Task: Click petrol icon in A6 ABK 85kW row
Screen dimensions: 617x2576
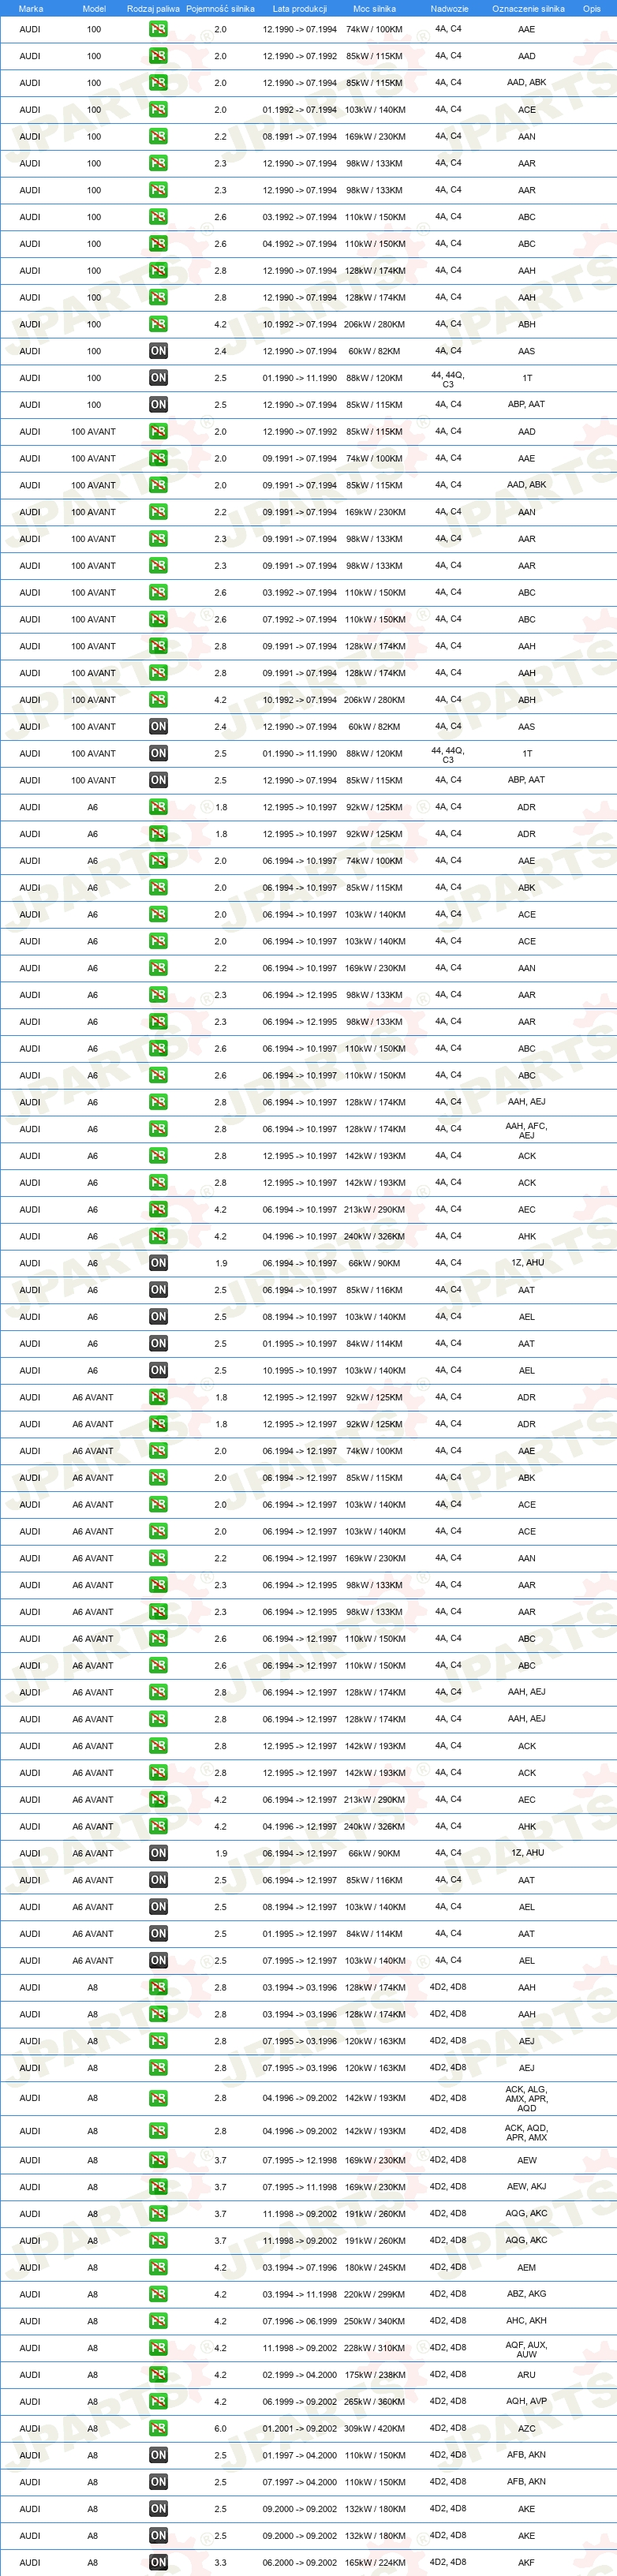Action: [158, 888]
